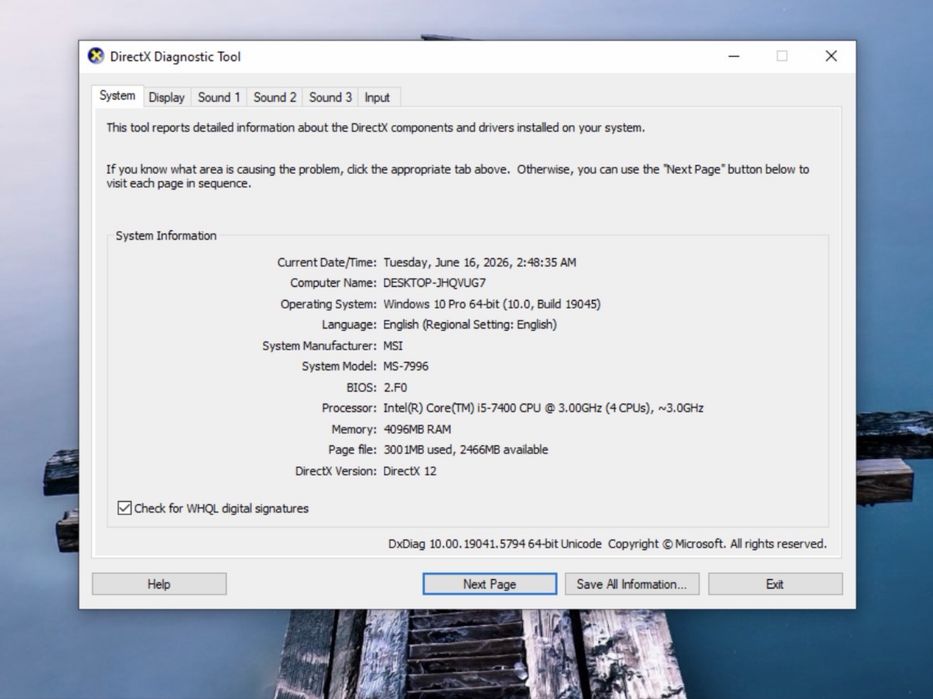
Task: Close the DirectX Diagnostic Tool window
Action: point(831,57)
